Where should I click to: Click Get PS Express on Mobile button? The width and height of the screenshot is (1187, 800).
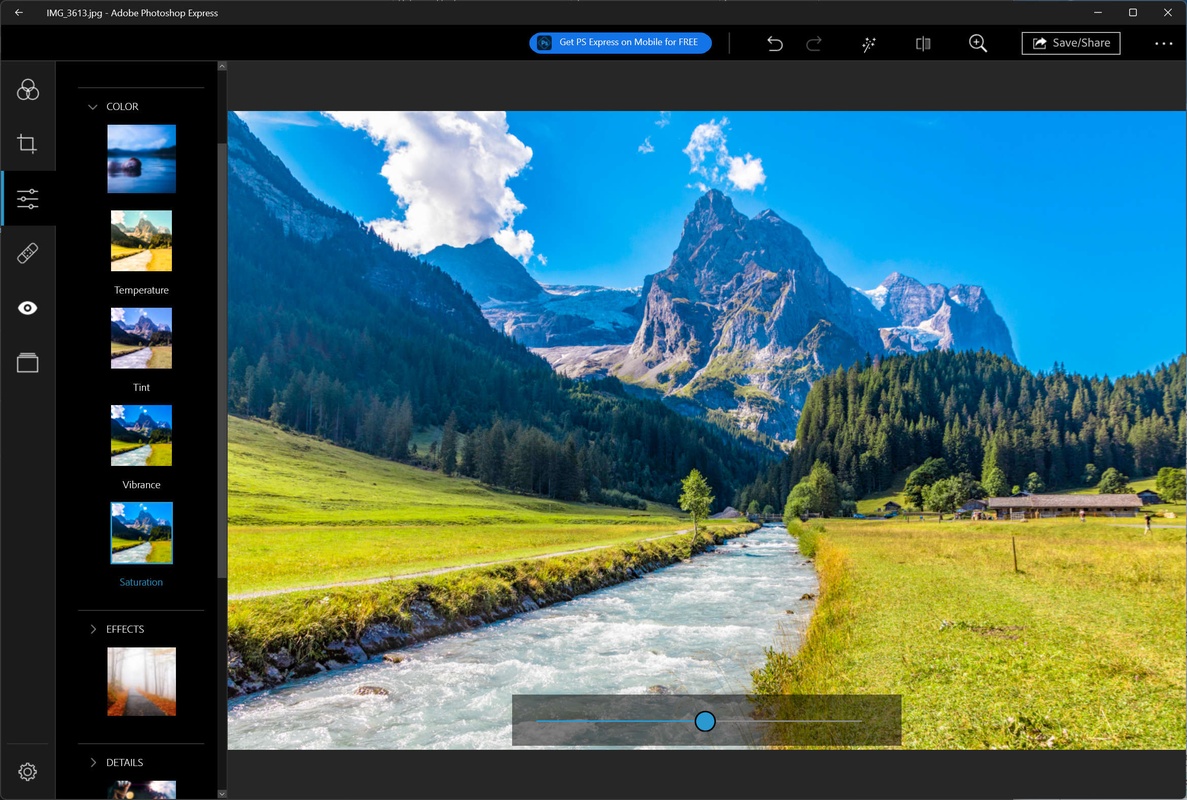620,43
